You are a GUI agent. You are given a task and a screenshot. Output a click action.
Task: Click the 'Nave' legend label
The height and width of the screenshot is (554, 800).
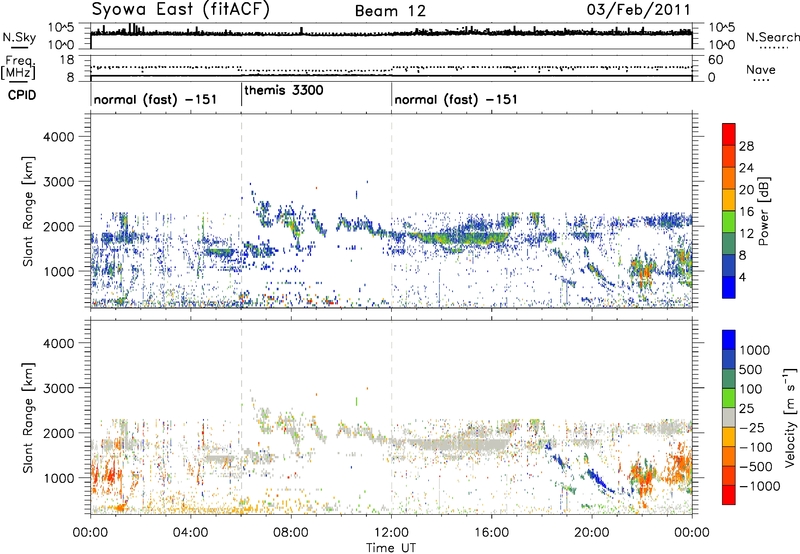pyautogui.click(x=761, y=69)
